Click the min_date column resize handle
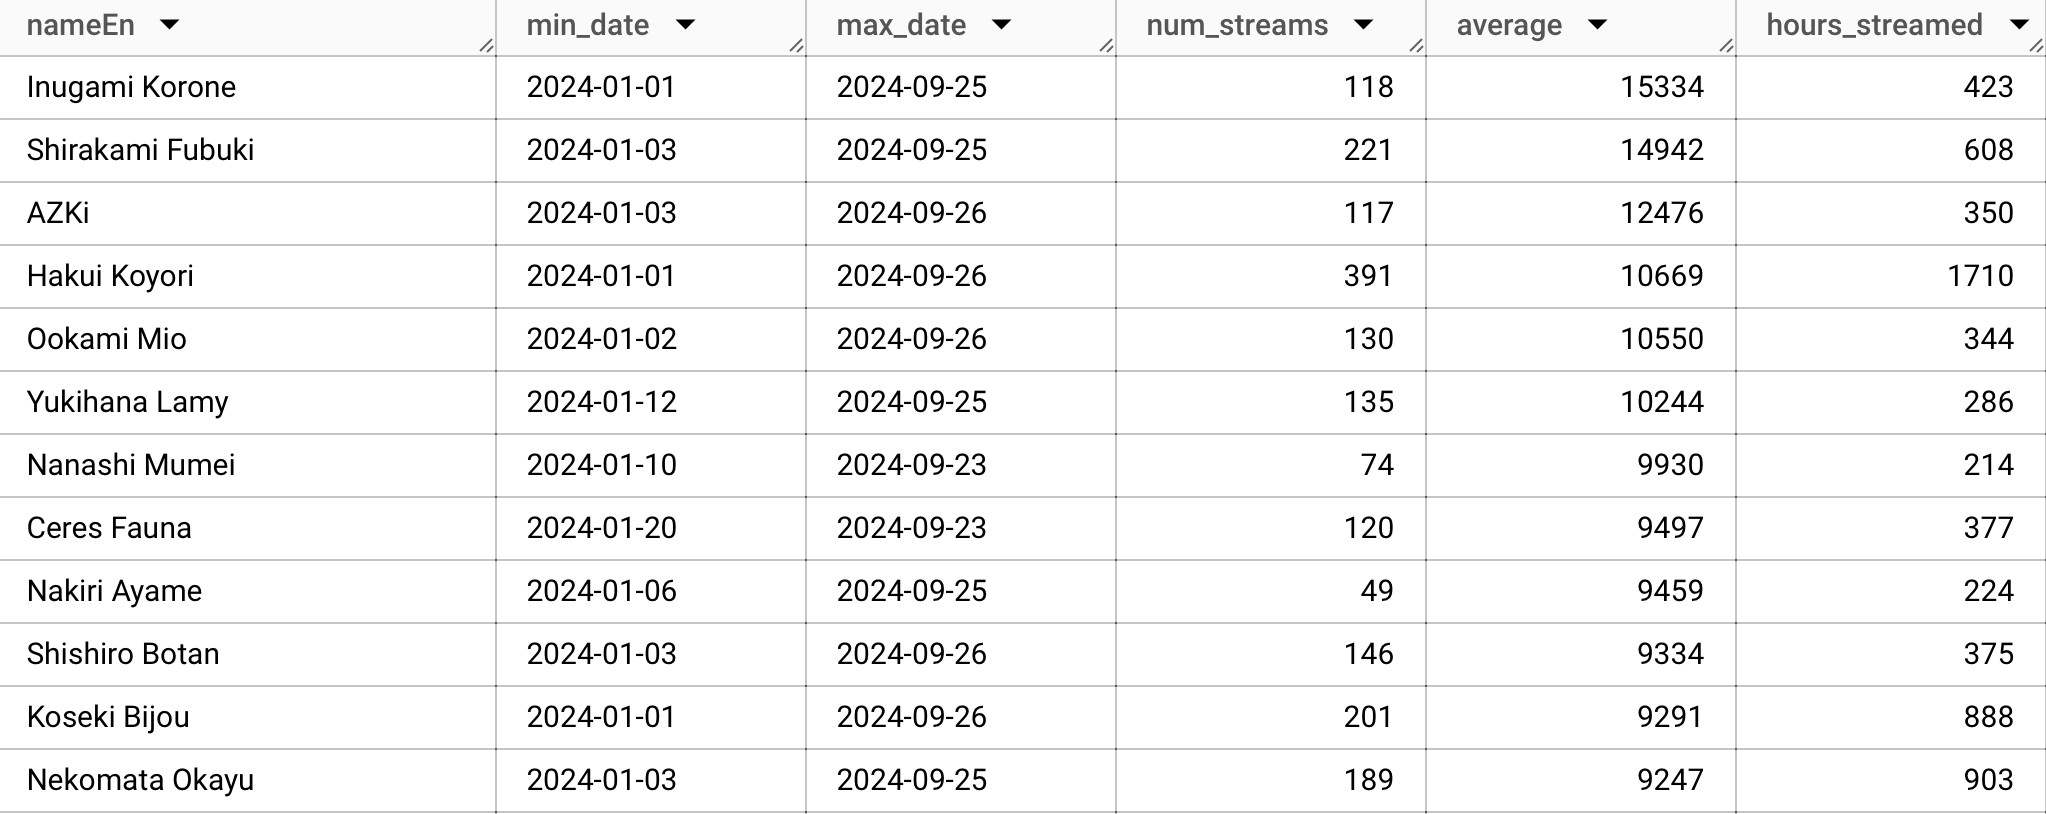Screen dimensions: 2046x814 796,45
